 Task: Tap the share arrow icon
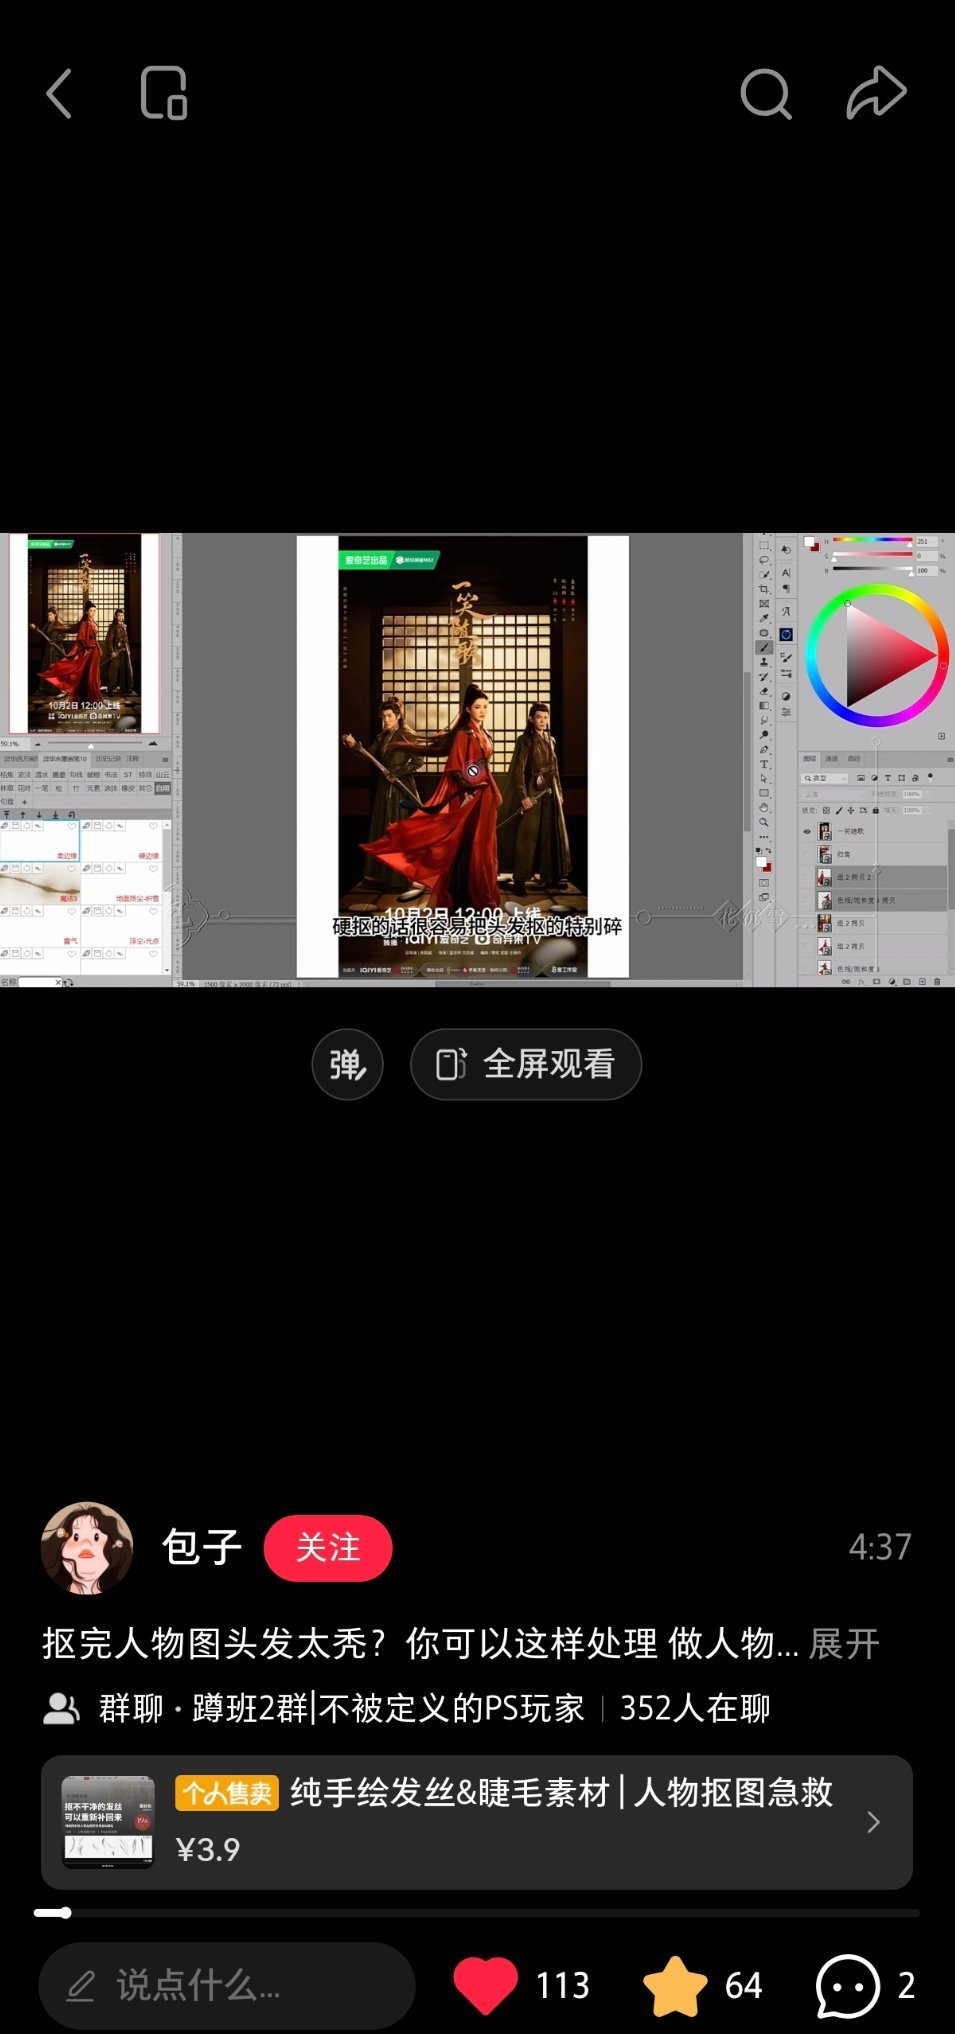tap(876, 93)
